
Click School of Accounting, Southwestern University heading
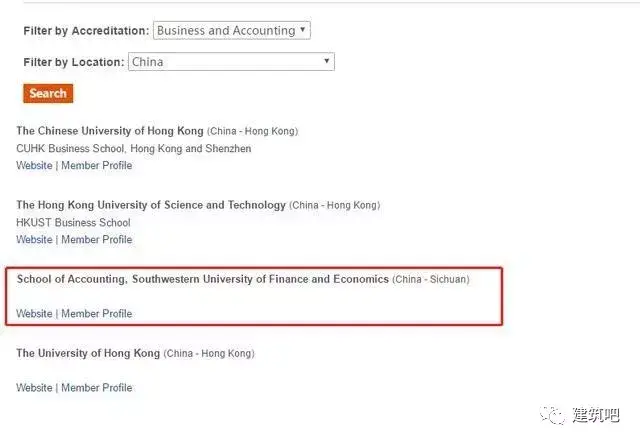tap(202, 279)
